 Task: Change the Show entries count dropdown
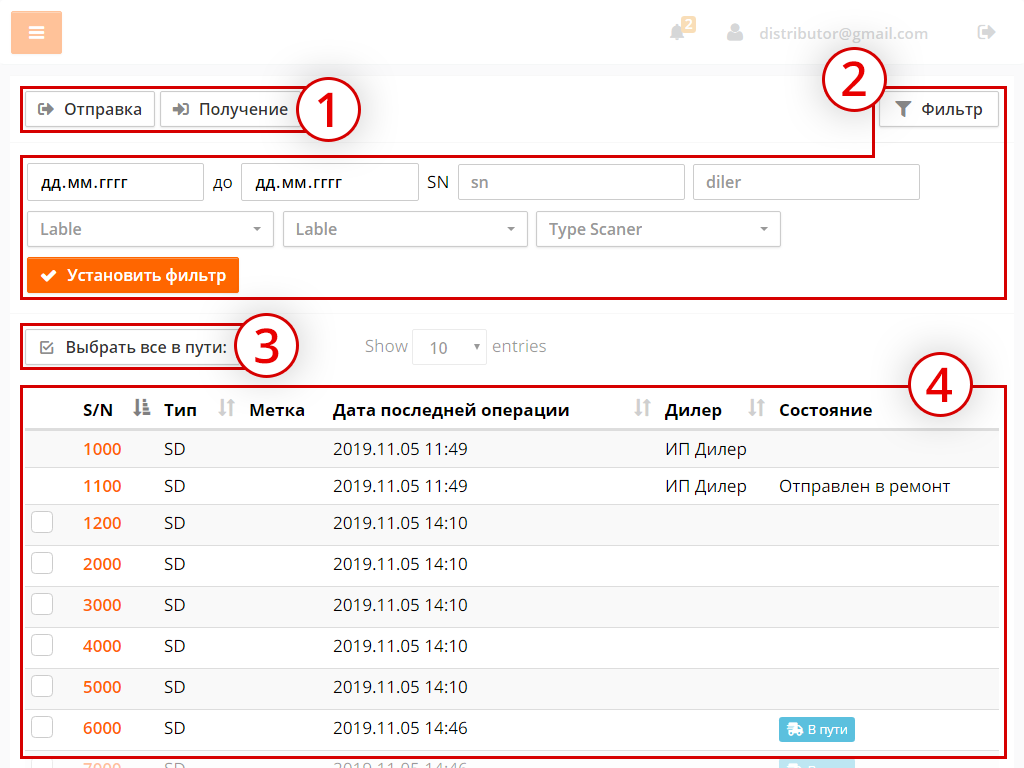(449, 347)
